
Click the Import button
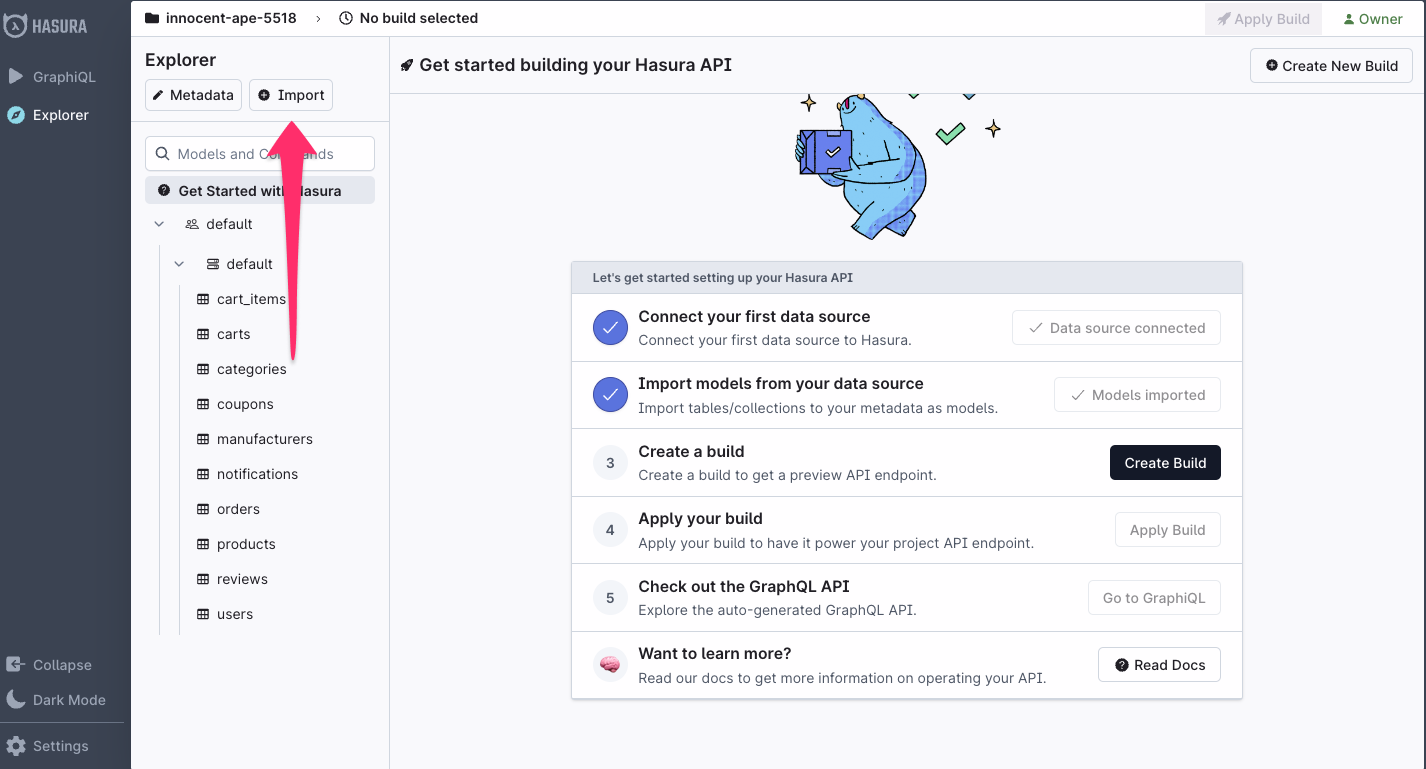(291, 95)
